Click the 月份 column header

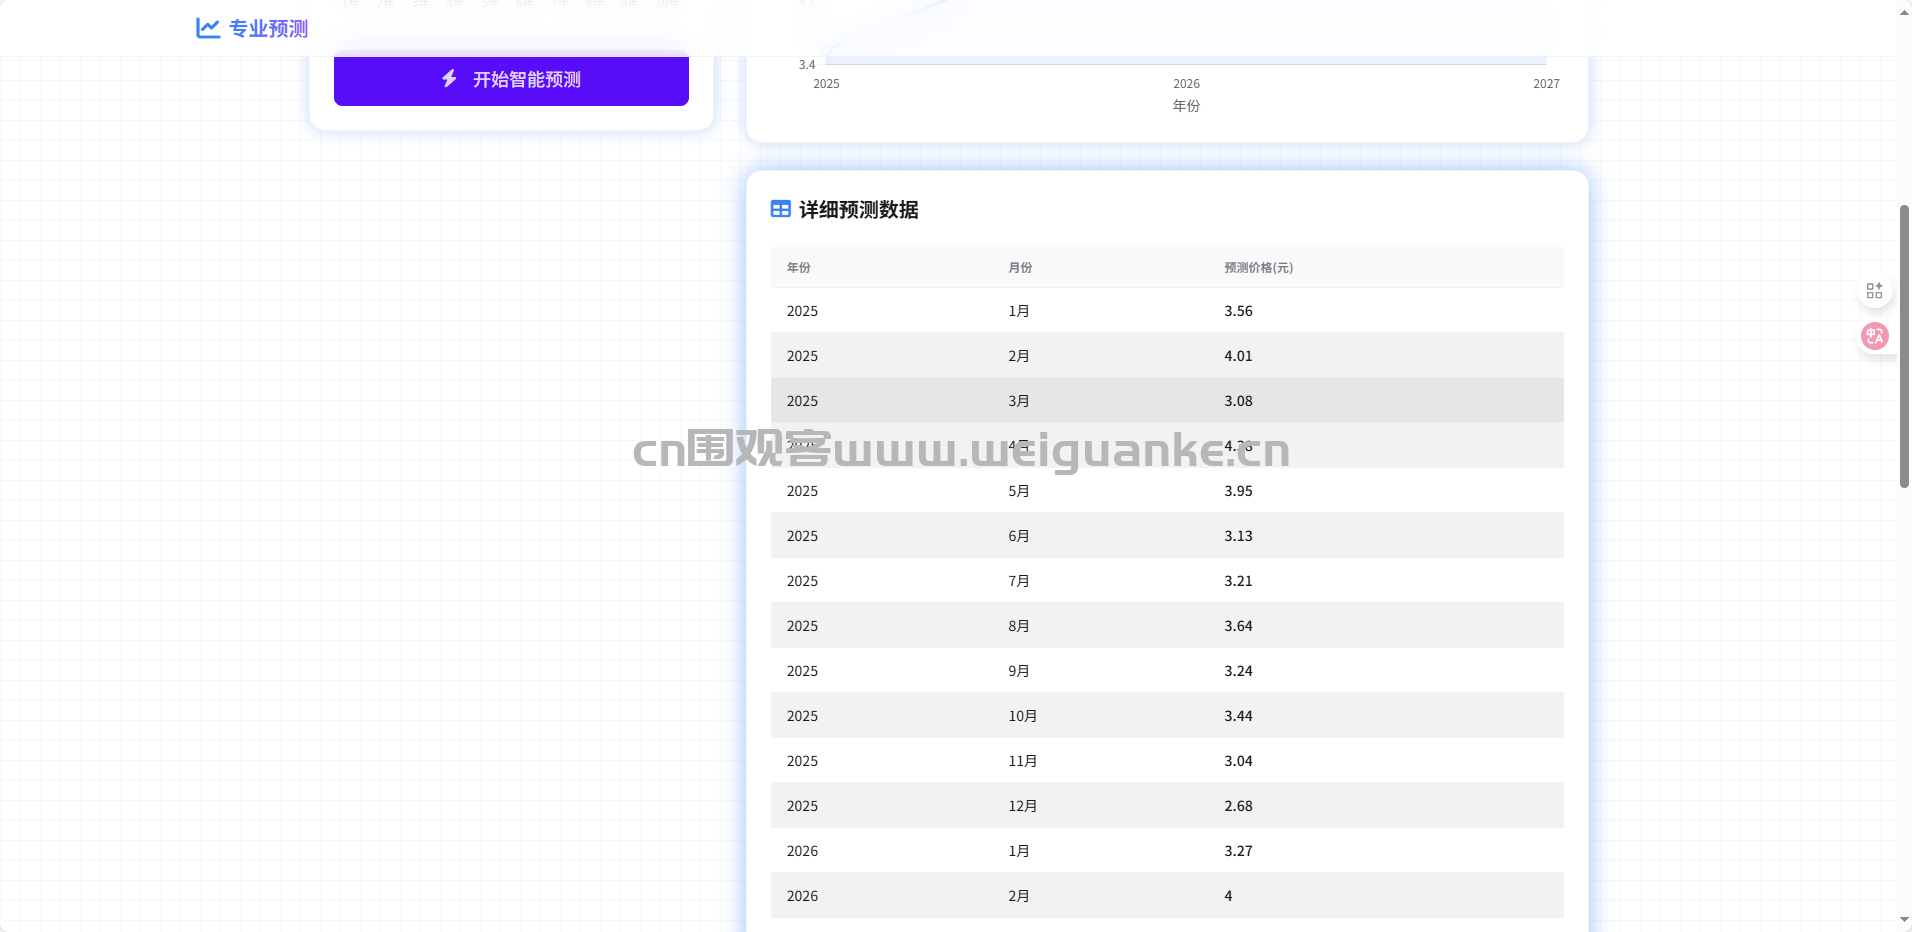(x=1020, y=268)
